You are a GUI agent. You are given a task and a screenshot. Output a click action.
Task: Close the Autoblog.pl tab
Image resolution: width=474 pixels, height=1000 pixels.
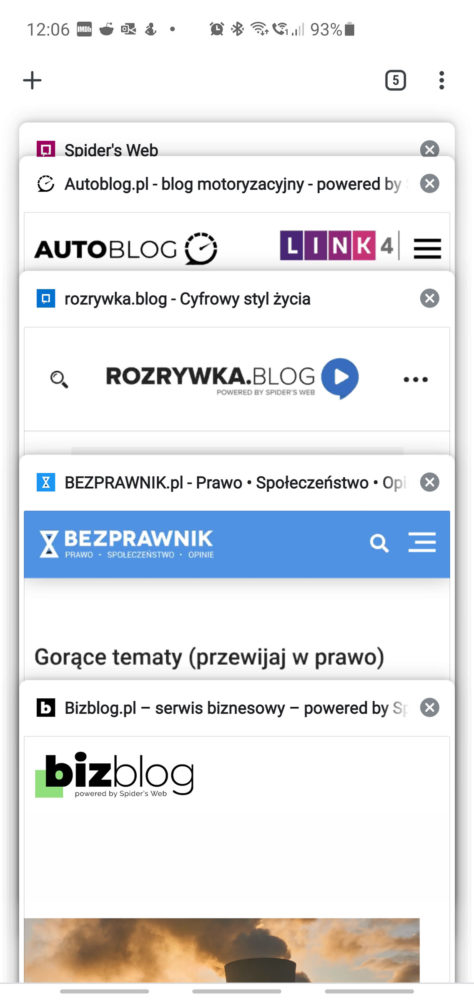(x=429, y=184)
